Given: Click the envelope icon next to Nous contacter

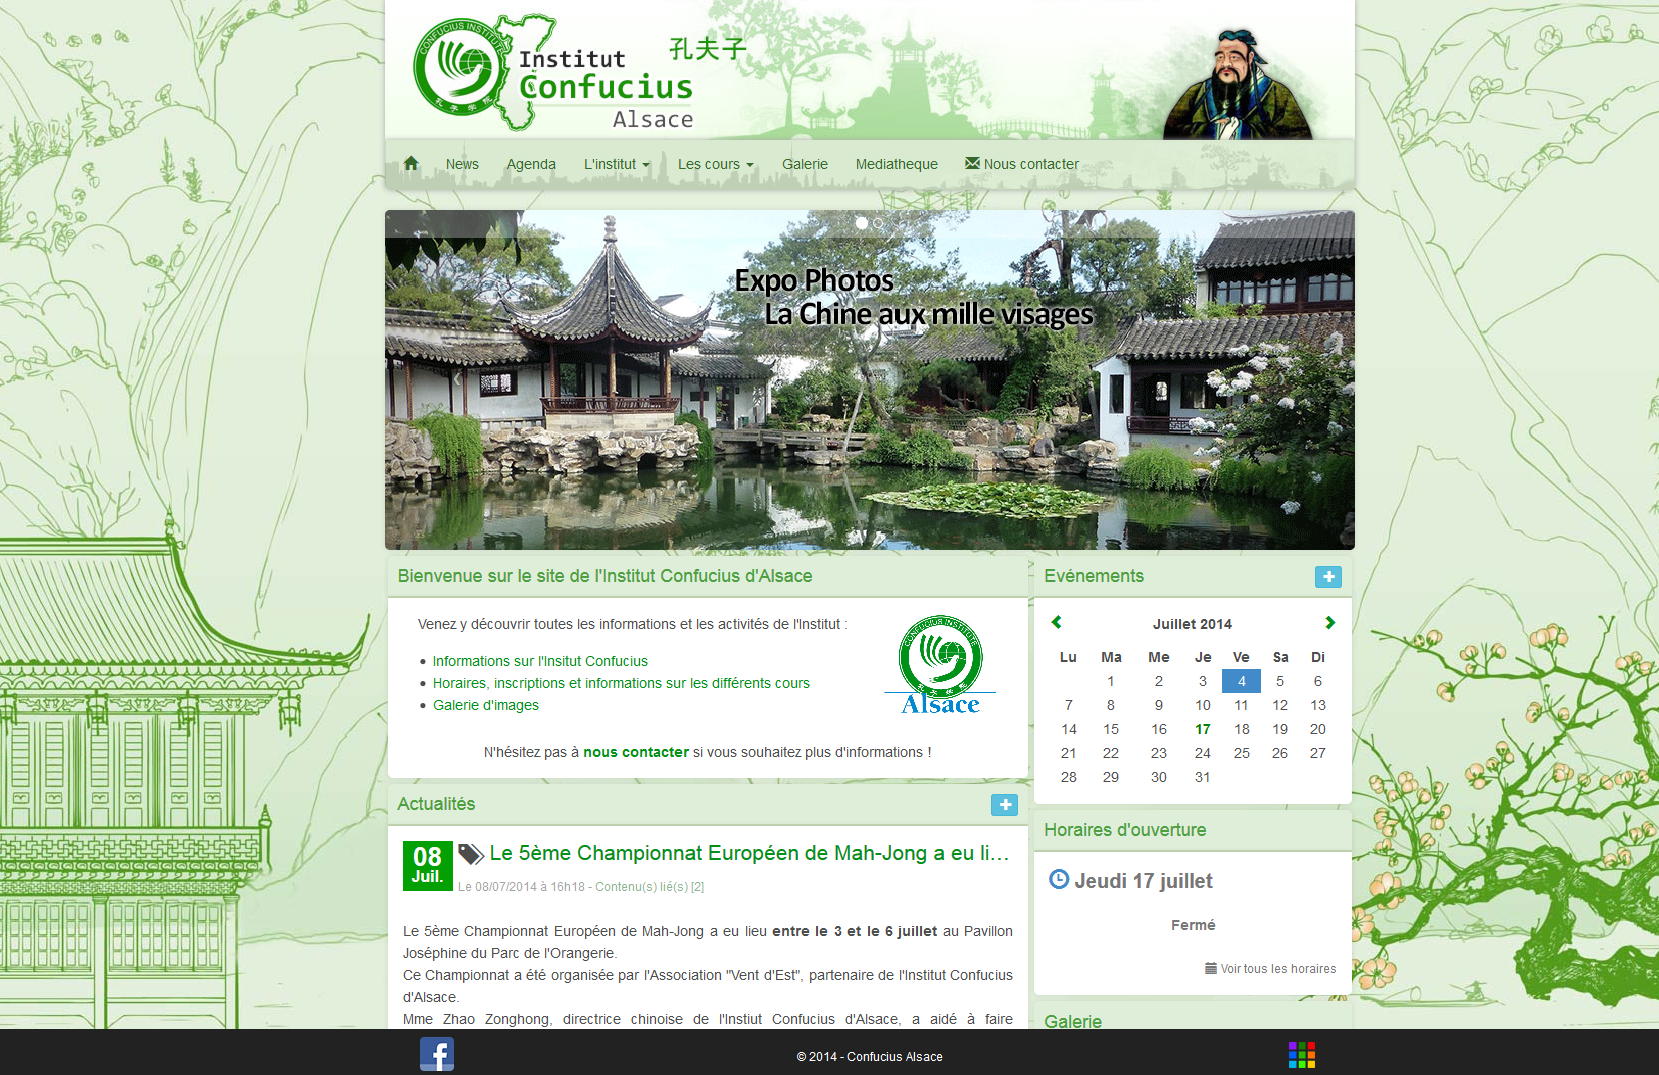Looking at the screenshot, I should click(972, 163).
